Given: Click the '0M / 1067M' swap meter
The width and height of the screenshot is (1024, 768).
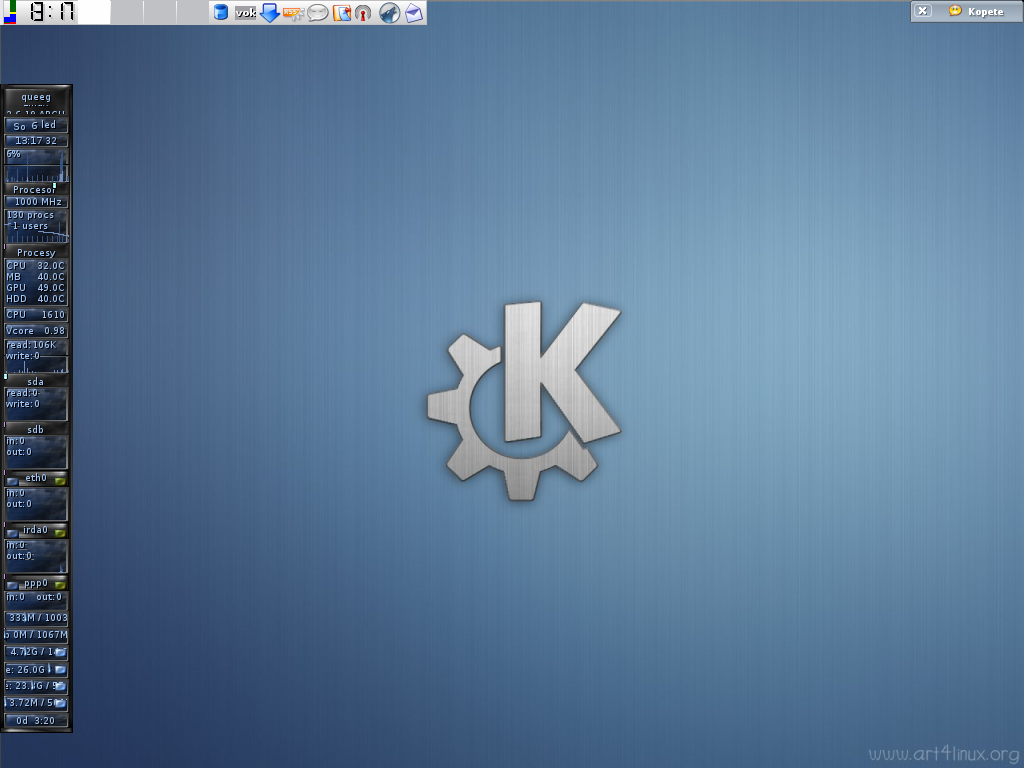Looking at the screenshot, I should tap(37, 635).
